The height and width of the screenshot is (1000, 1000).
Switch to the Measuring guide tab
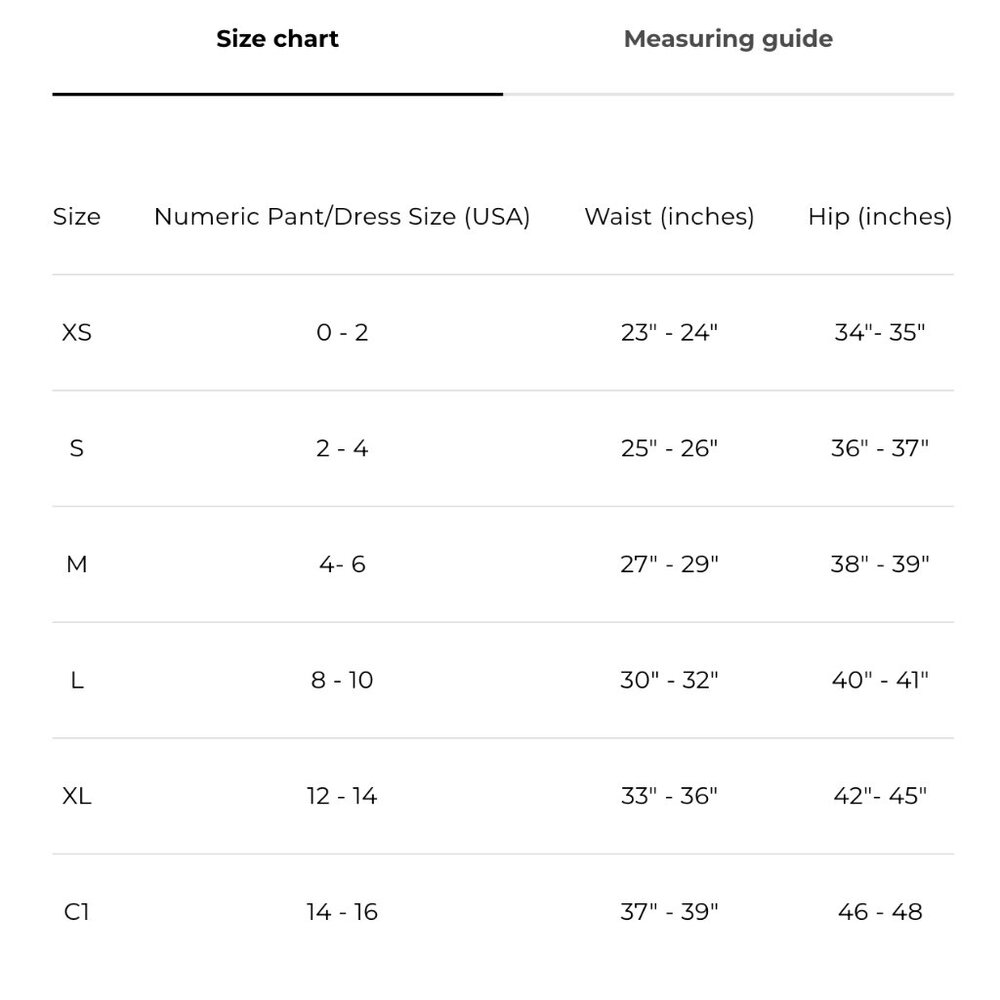(728, 39)
